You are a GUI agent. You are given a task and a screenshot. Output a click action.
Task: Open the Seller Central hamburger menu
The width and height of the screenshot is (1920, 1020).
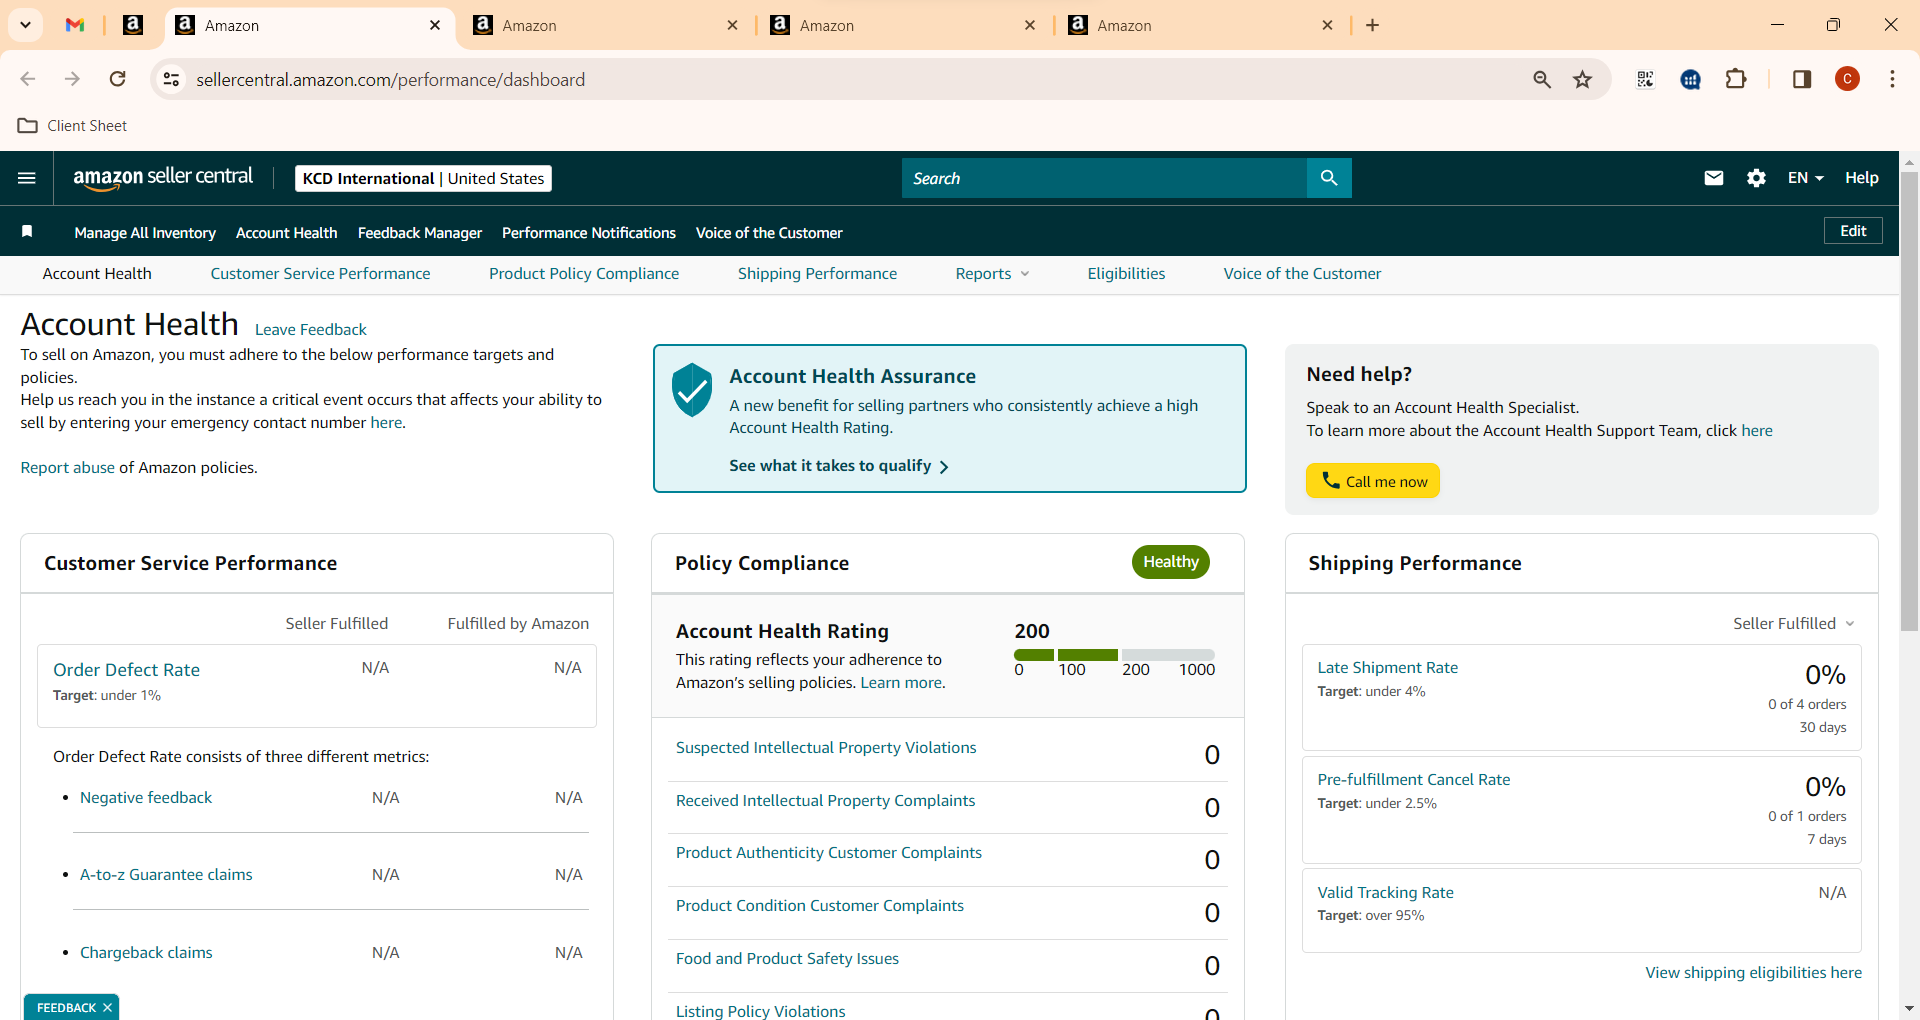coord(27,178)
